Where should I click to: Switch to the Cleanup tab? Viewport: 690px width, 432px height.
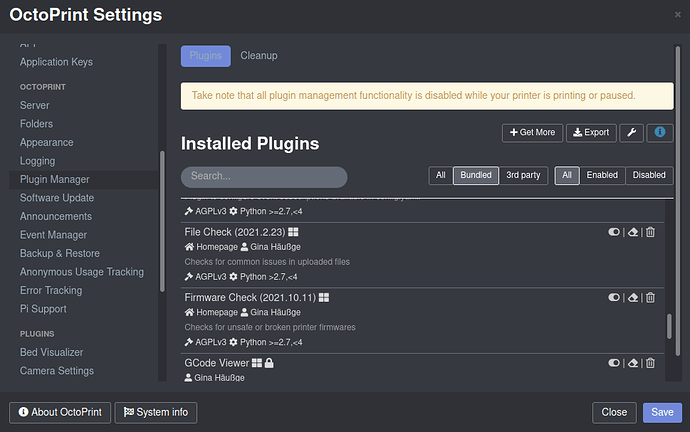click(x=259, y=56)
